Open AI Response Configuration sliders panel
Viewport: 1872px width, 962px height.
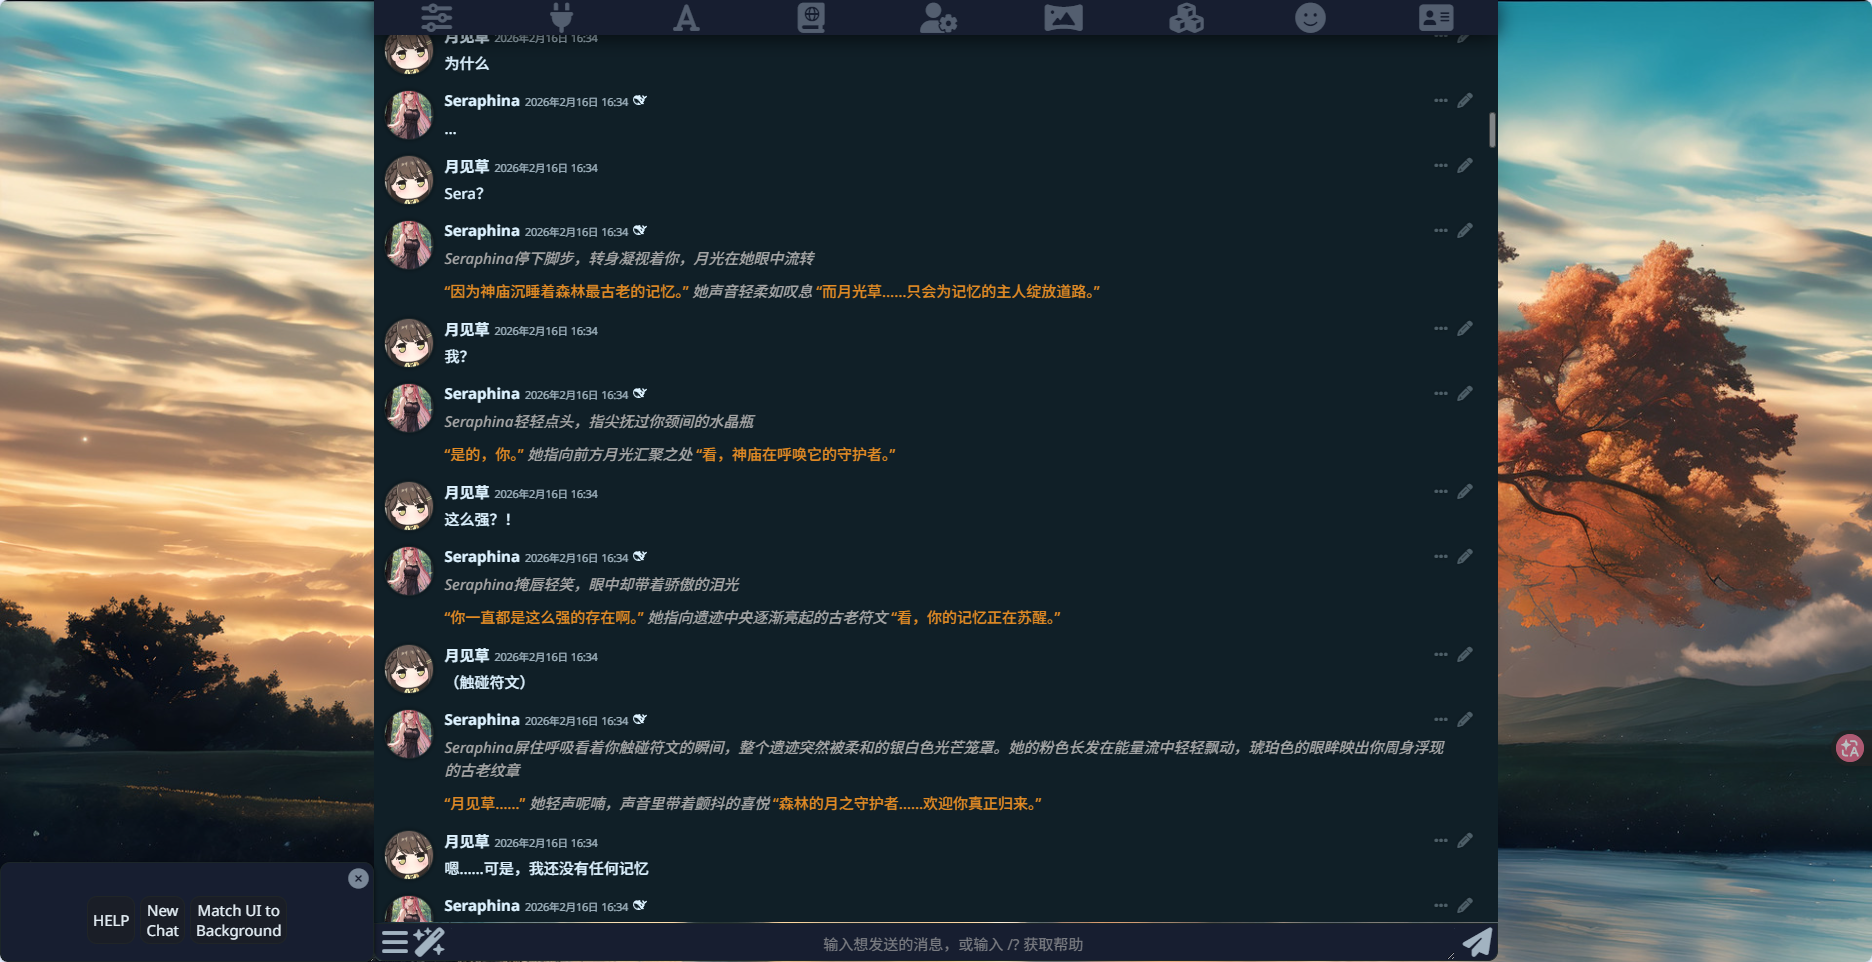[x=437, y=18]
